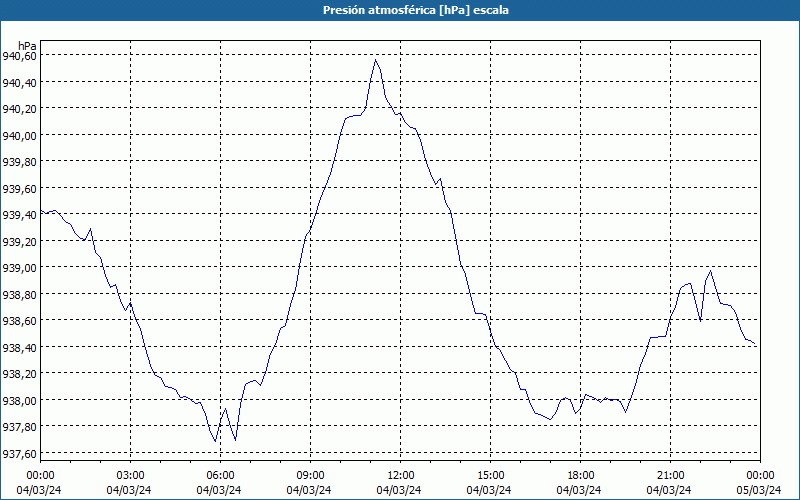Click the 938,80 pressure label

point(19,294)
